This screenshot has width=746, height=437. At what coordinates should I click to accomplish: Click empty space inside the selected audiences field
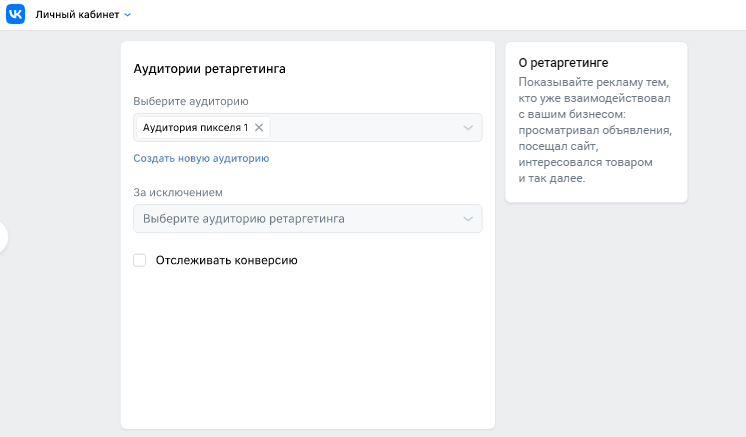(x=360, y=127)
